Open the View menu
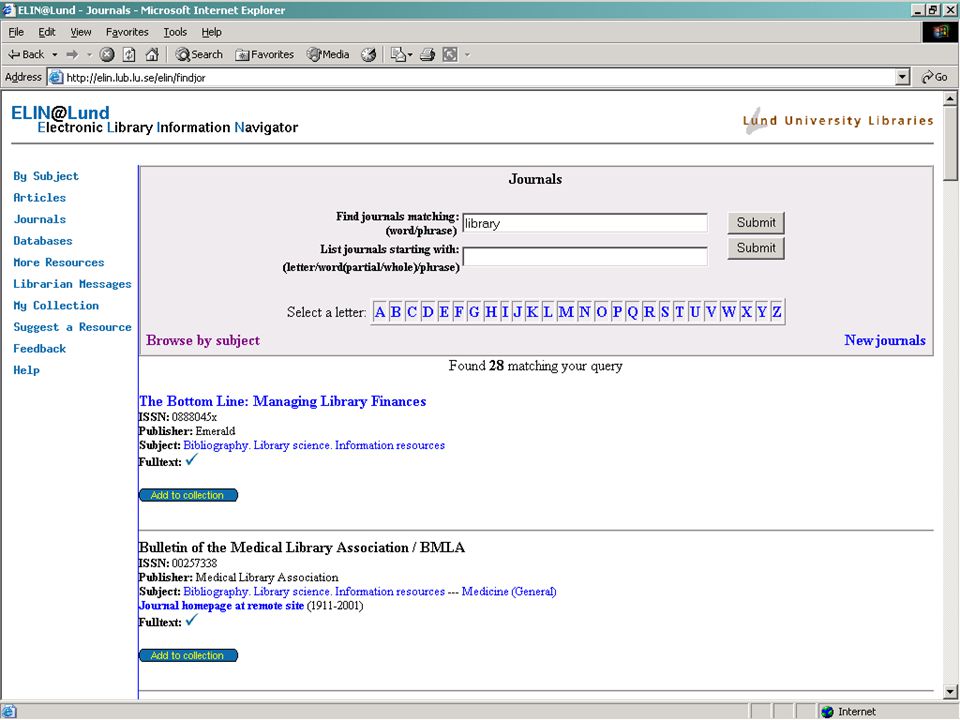This screenshot has width=960, height=720. (x=80, y=32)
